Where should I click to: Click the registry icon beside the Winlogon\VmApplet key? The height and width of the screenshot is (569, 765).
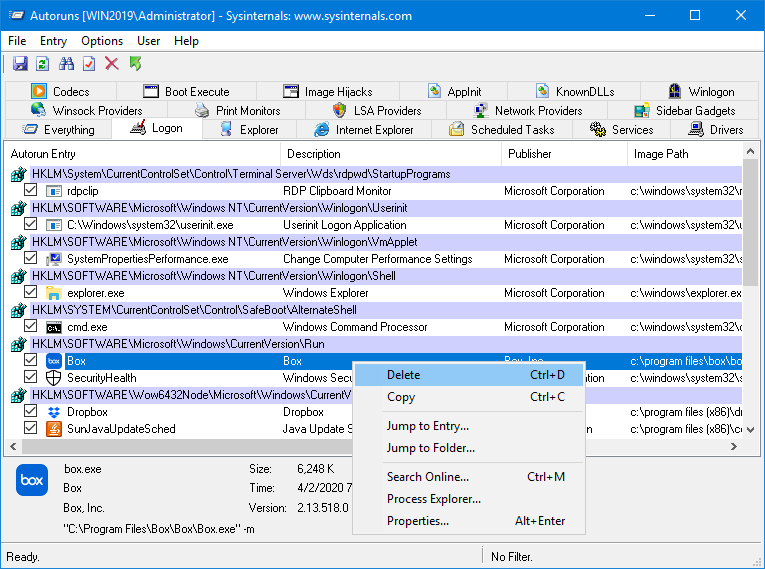tap(19, 242)
